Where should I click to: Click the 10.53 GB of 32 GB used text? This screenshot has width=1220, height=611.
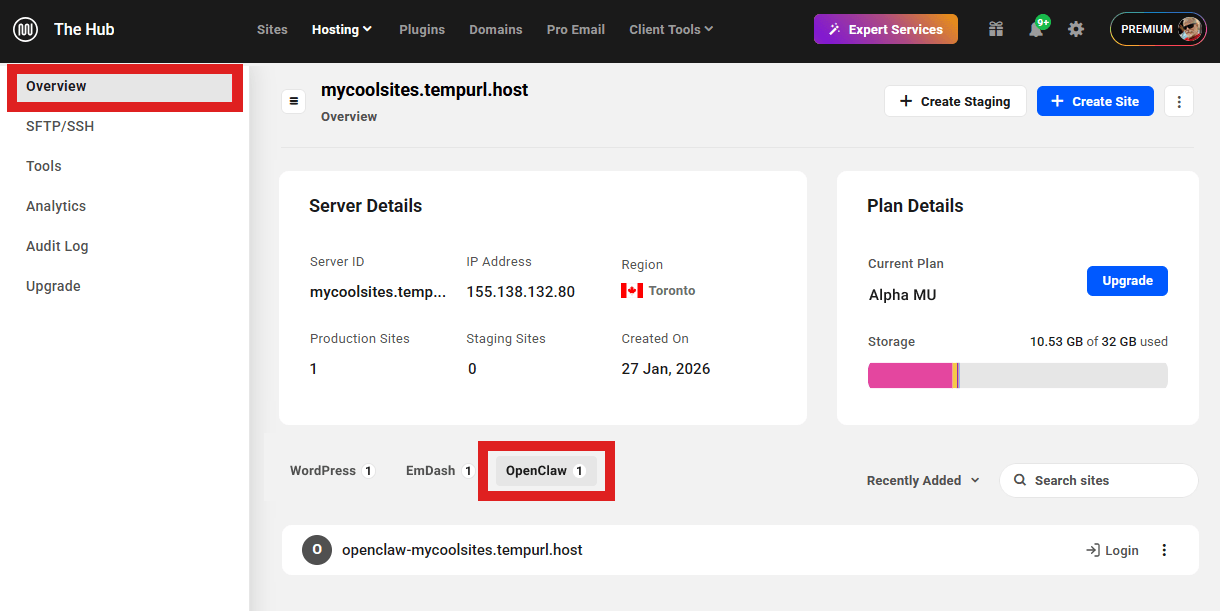coord(1099,342)
